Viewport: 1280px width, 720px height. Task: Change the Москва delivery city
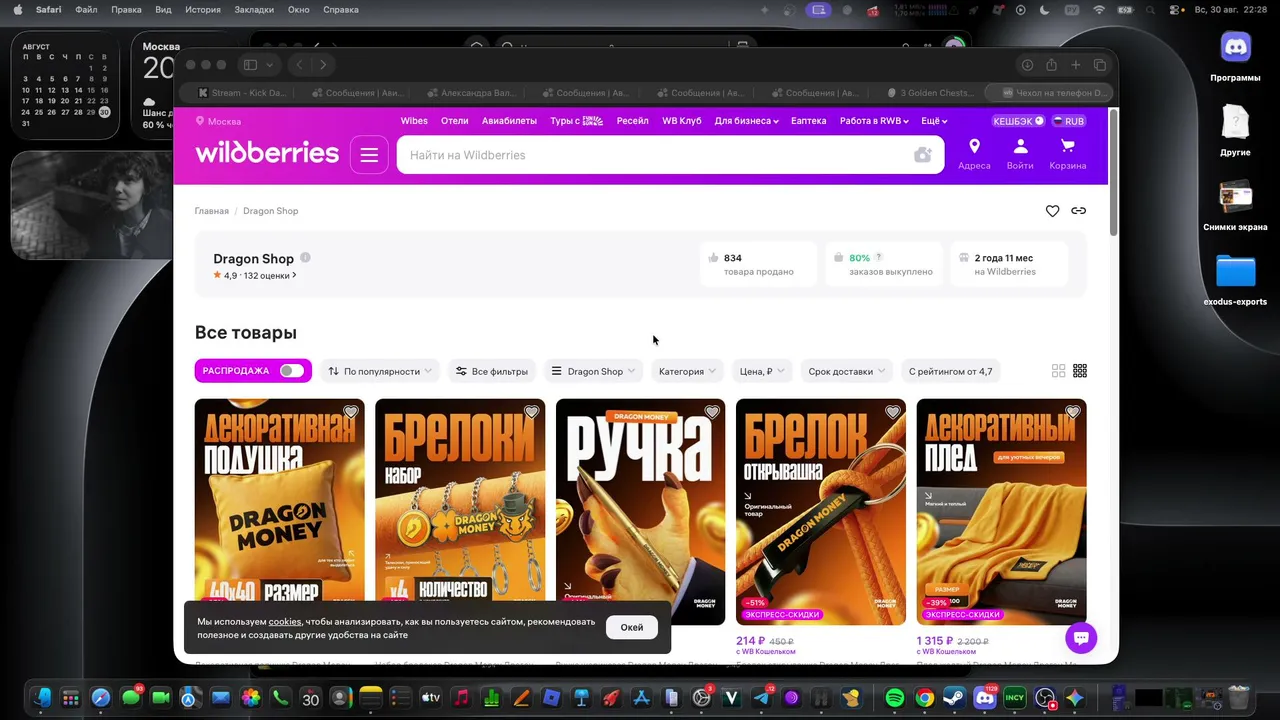click(219, 121)
